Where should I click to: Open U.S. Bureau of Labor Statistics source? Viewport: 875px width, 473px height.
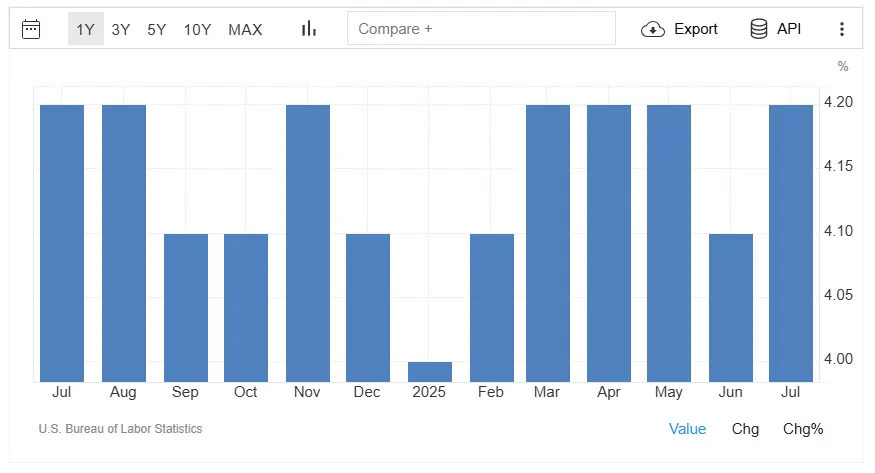pyautogui.click(x=120, y=429)
